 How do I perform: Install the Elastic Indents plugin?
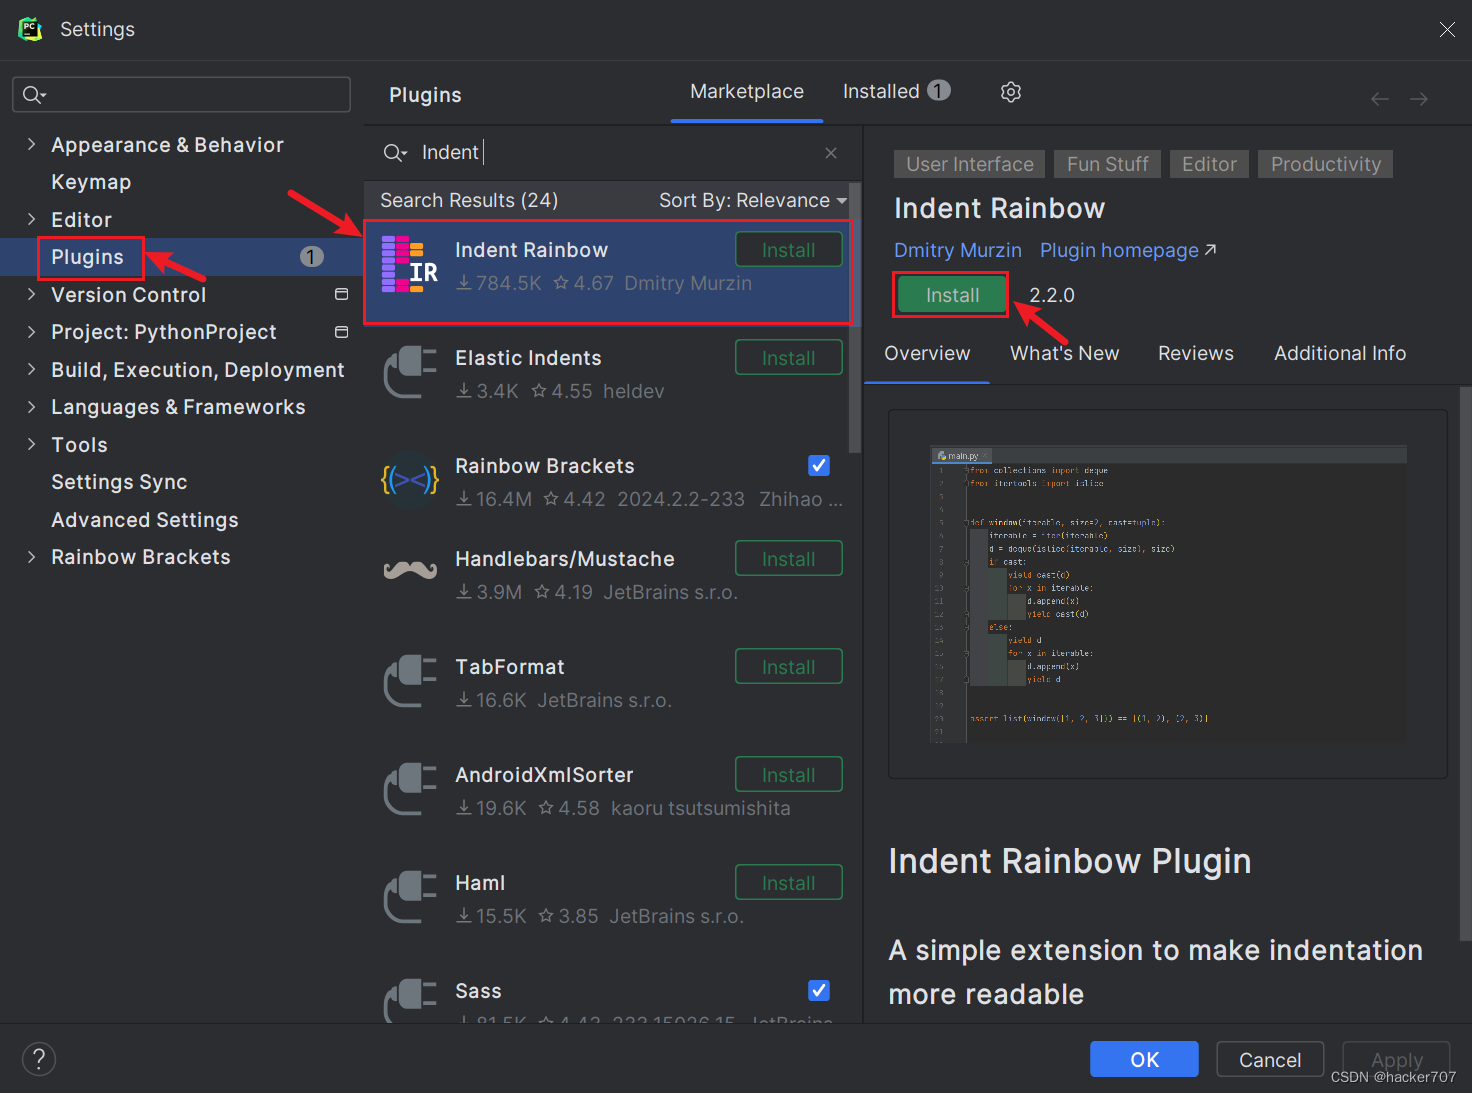tap(789, 358)
